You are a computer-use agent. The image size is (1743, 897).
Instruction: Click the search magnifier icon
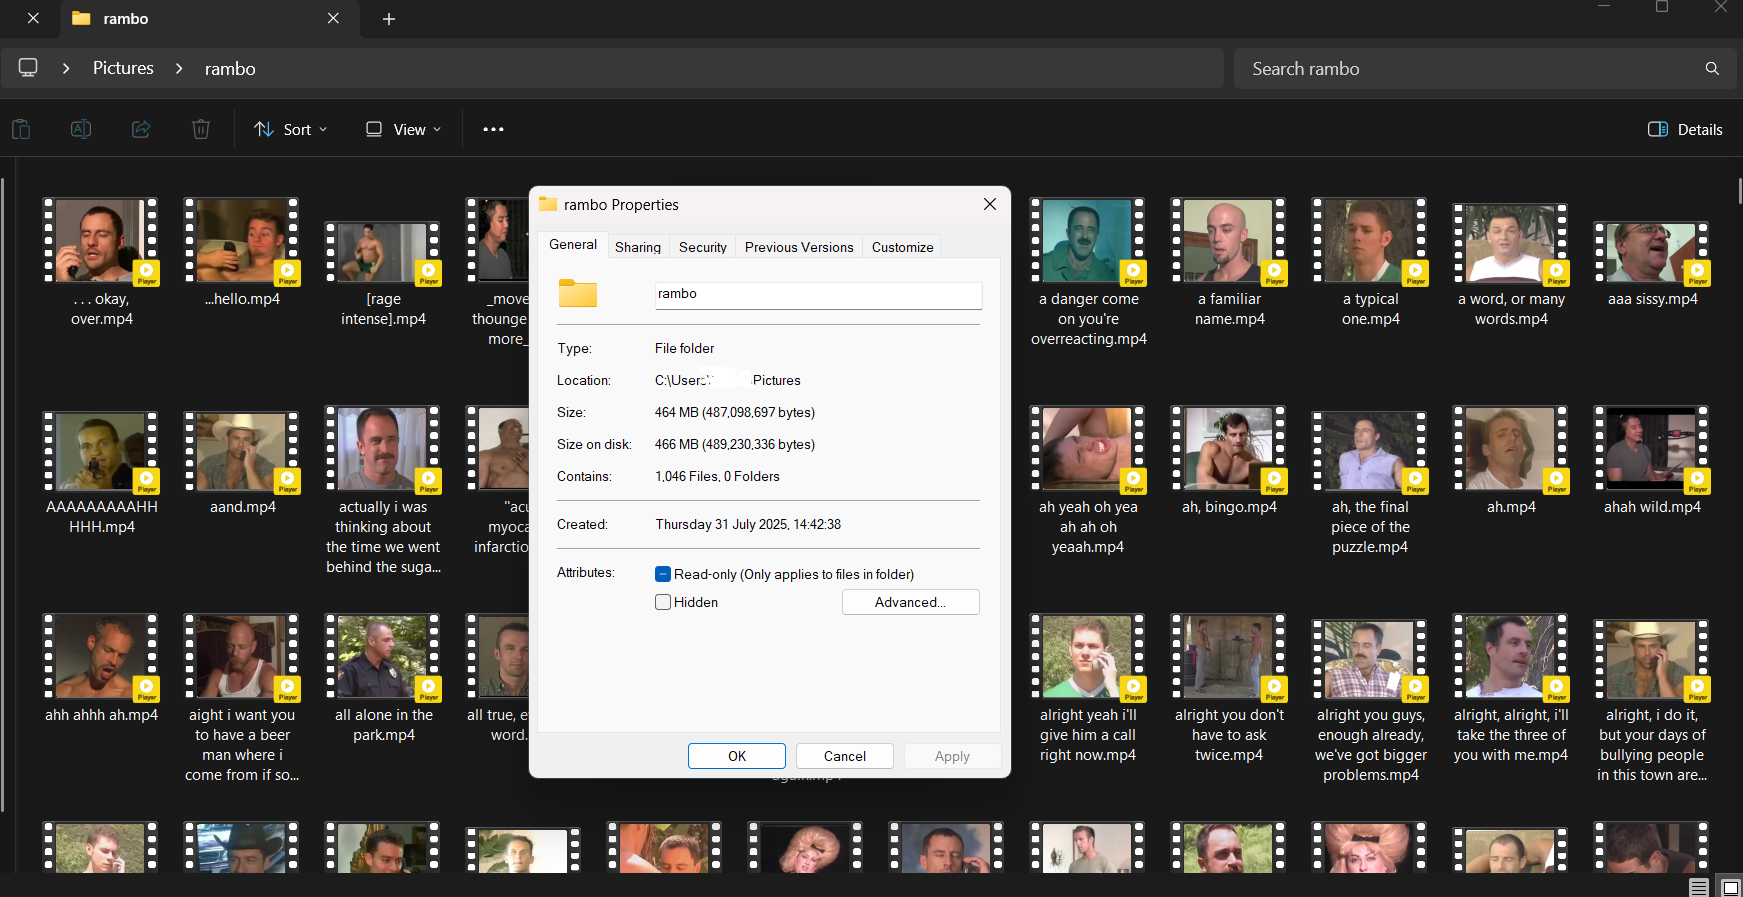point(1712,68)
